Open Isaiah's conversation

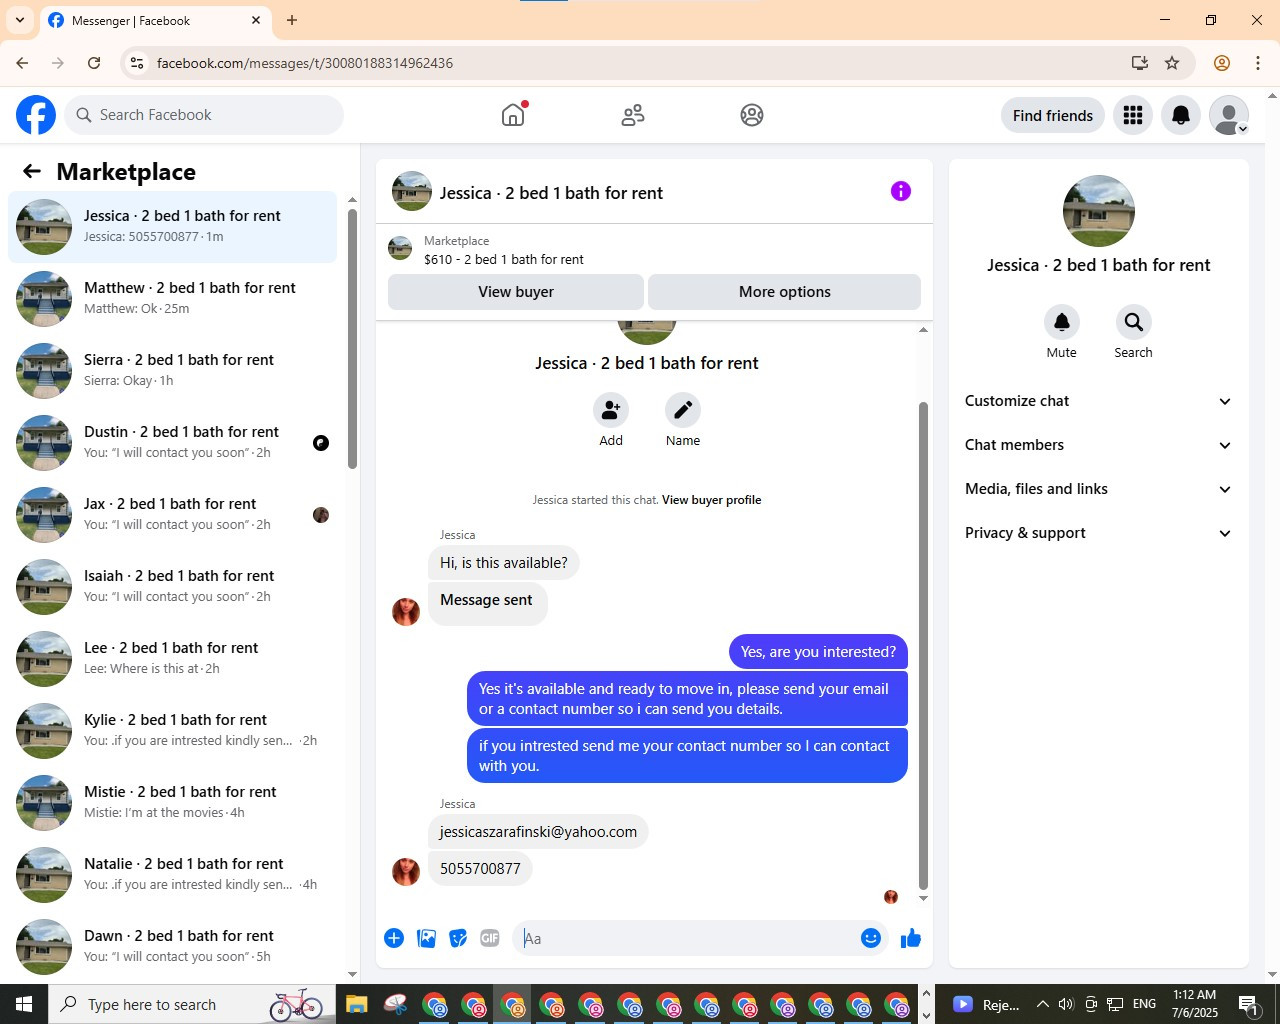(173, 587)
